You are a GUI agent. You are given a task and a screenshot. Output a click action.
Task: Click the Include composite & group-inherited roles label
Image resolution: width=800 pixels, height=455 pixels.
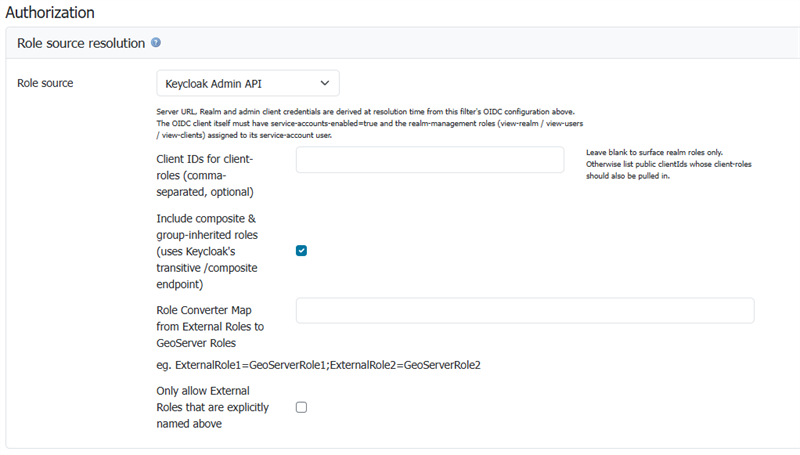tap(207, 251)
